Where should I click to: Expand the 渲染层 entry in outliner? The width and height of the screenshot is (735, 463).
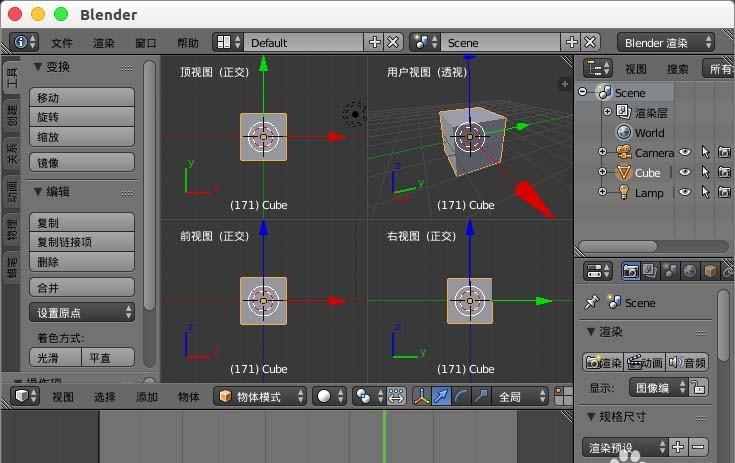(608, 112)
